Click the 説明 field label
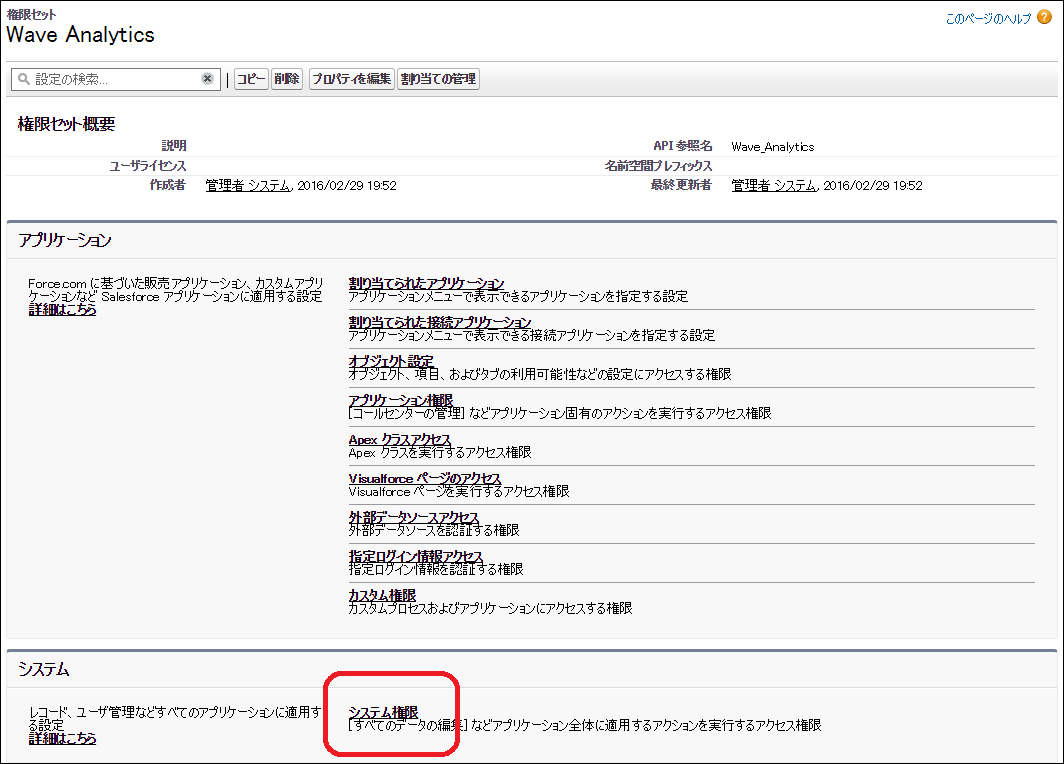1064x764 pixels. point(174,146)
